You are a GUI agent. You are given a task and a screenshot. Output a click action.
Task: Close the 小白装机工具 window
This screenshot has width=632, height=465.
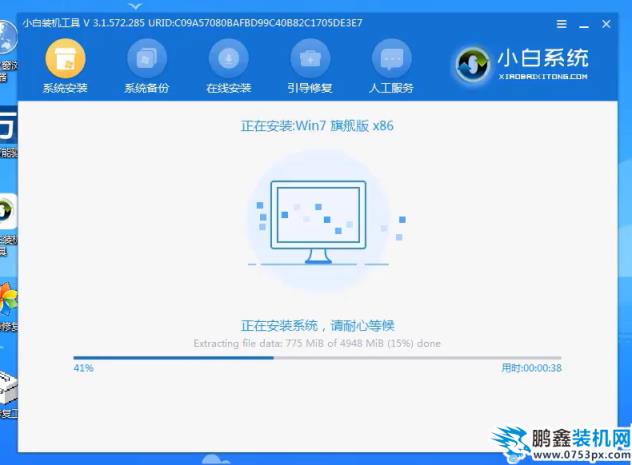[x=606, y=24]
